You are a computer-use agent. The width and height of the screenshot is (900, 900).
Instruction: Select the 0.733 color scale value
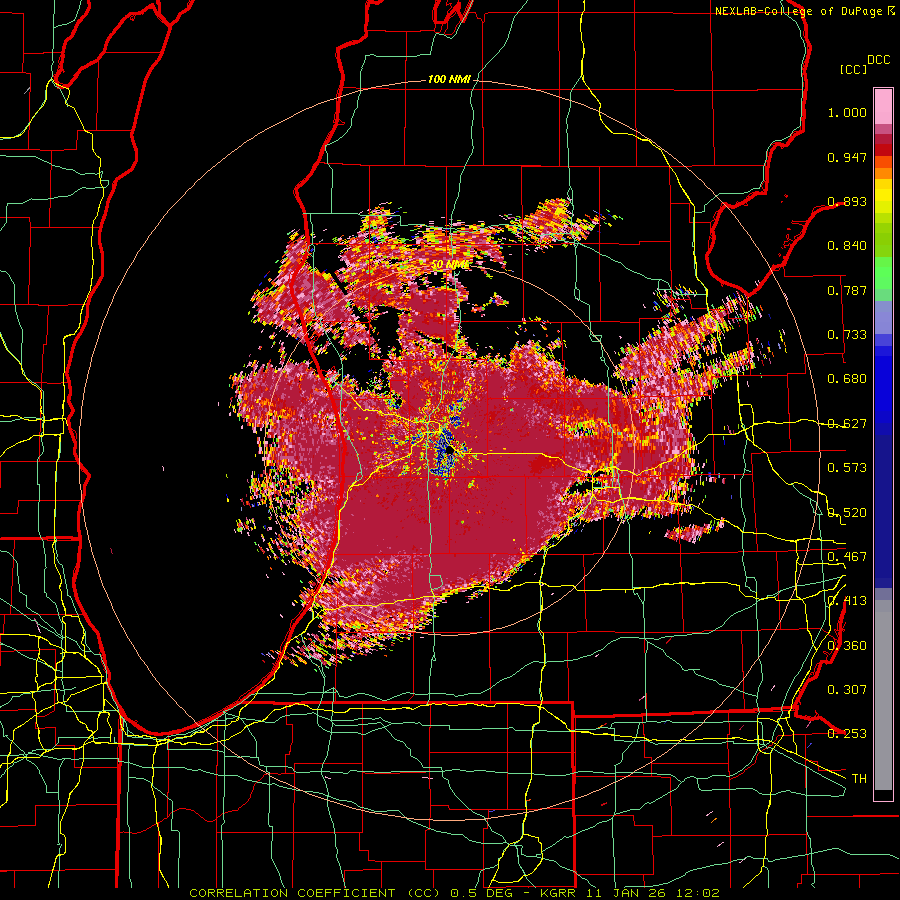(x=847, y=335)
